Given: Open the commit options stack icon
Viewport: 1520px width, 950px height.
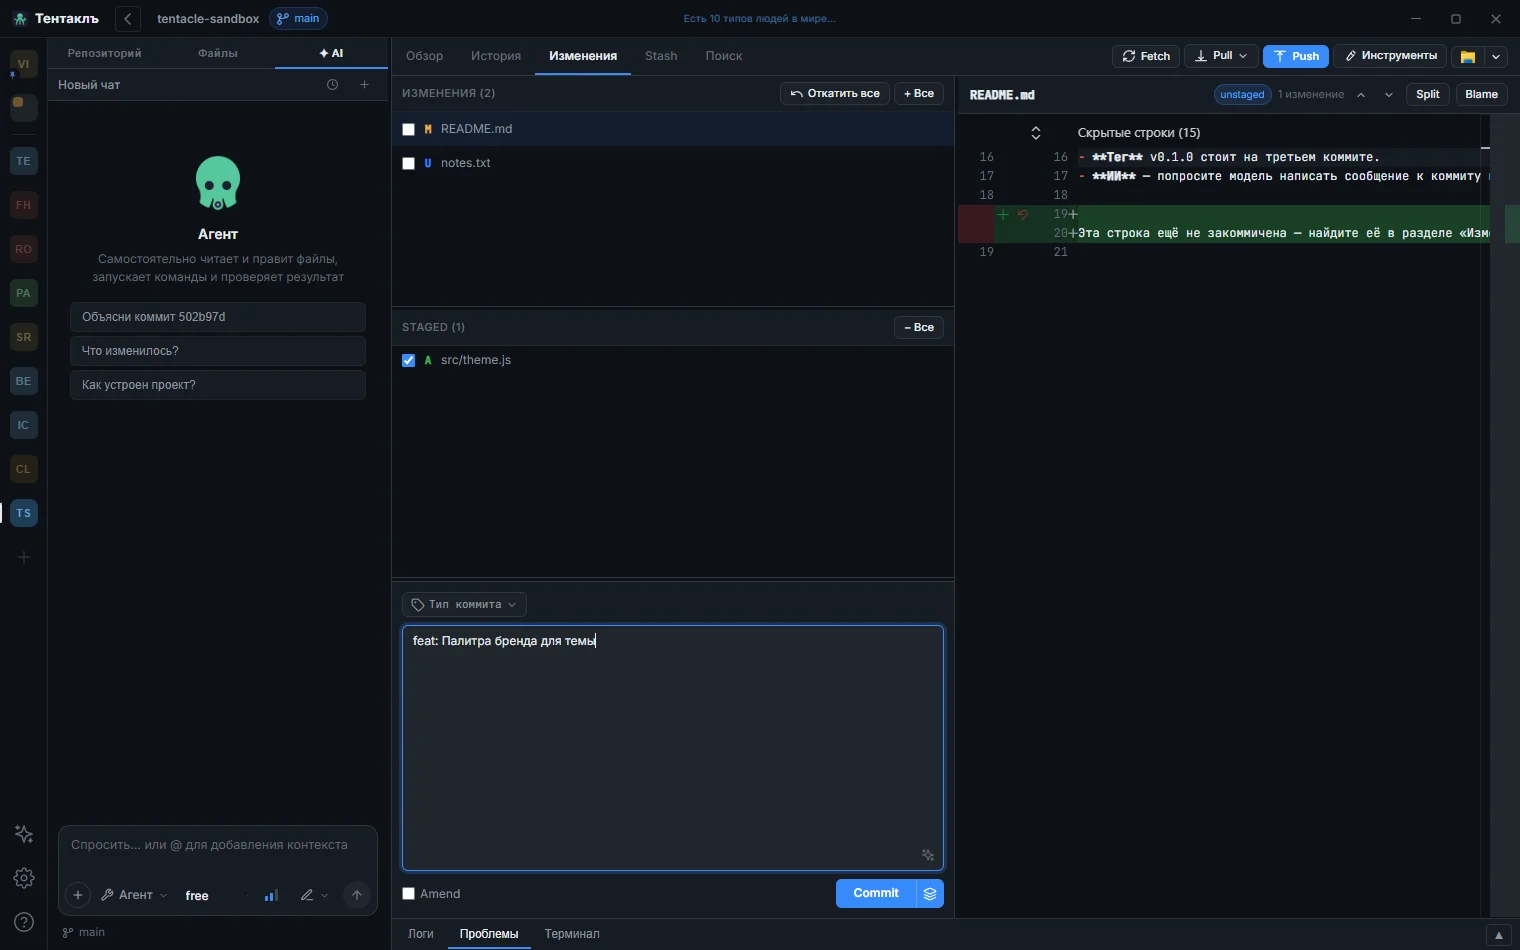Looking at the screenshot, I should [930, 893].
